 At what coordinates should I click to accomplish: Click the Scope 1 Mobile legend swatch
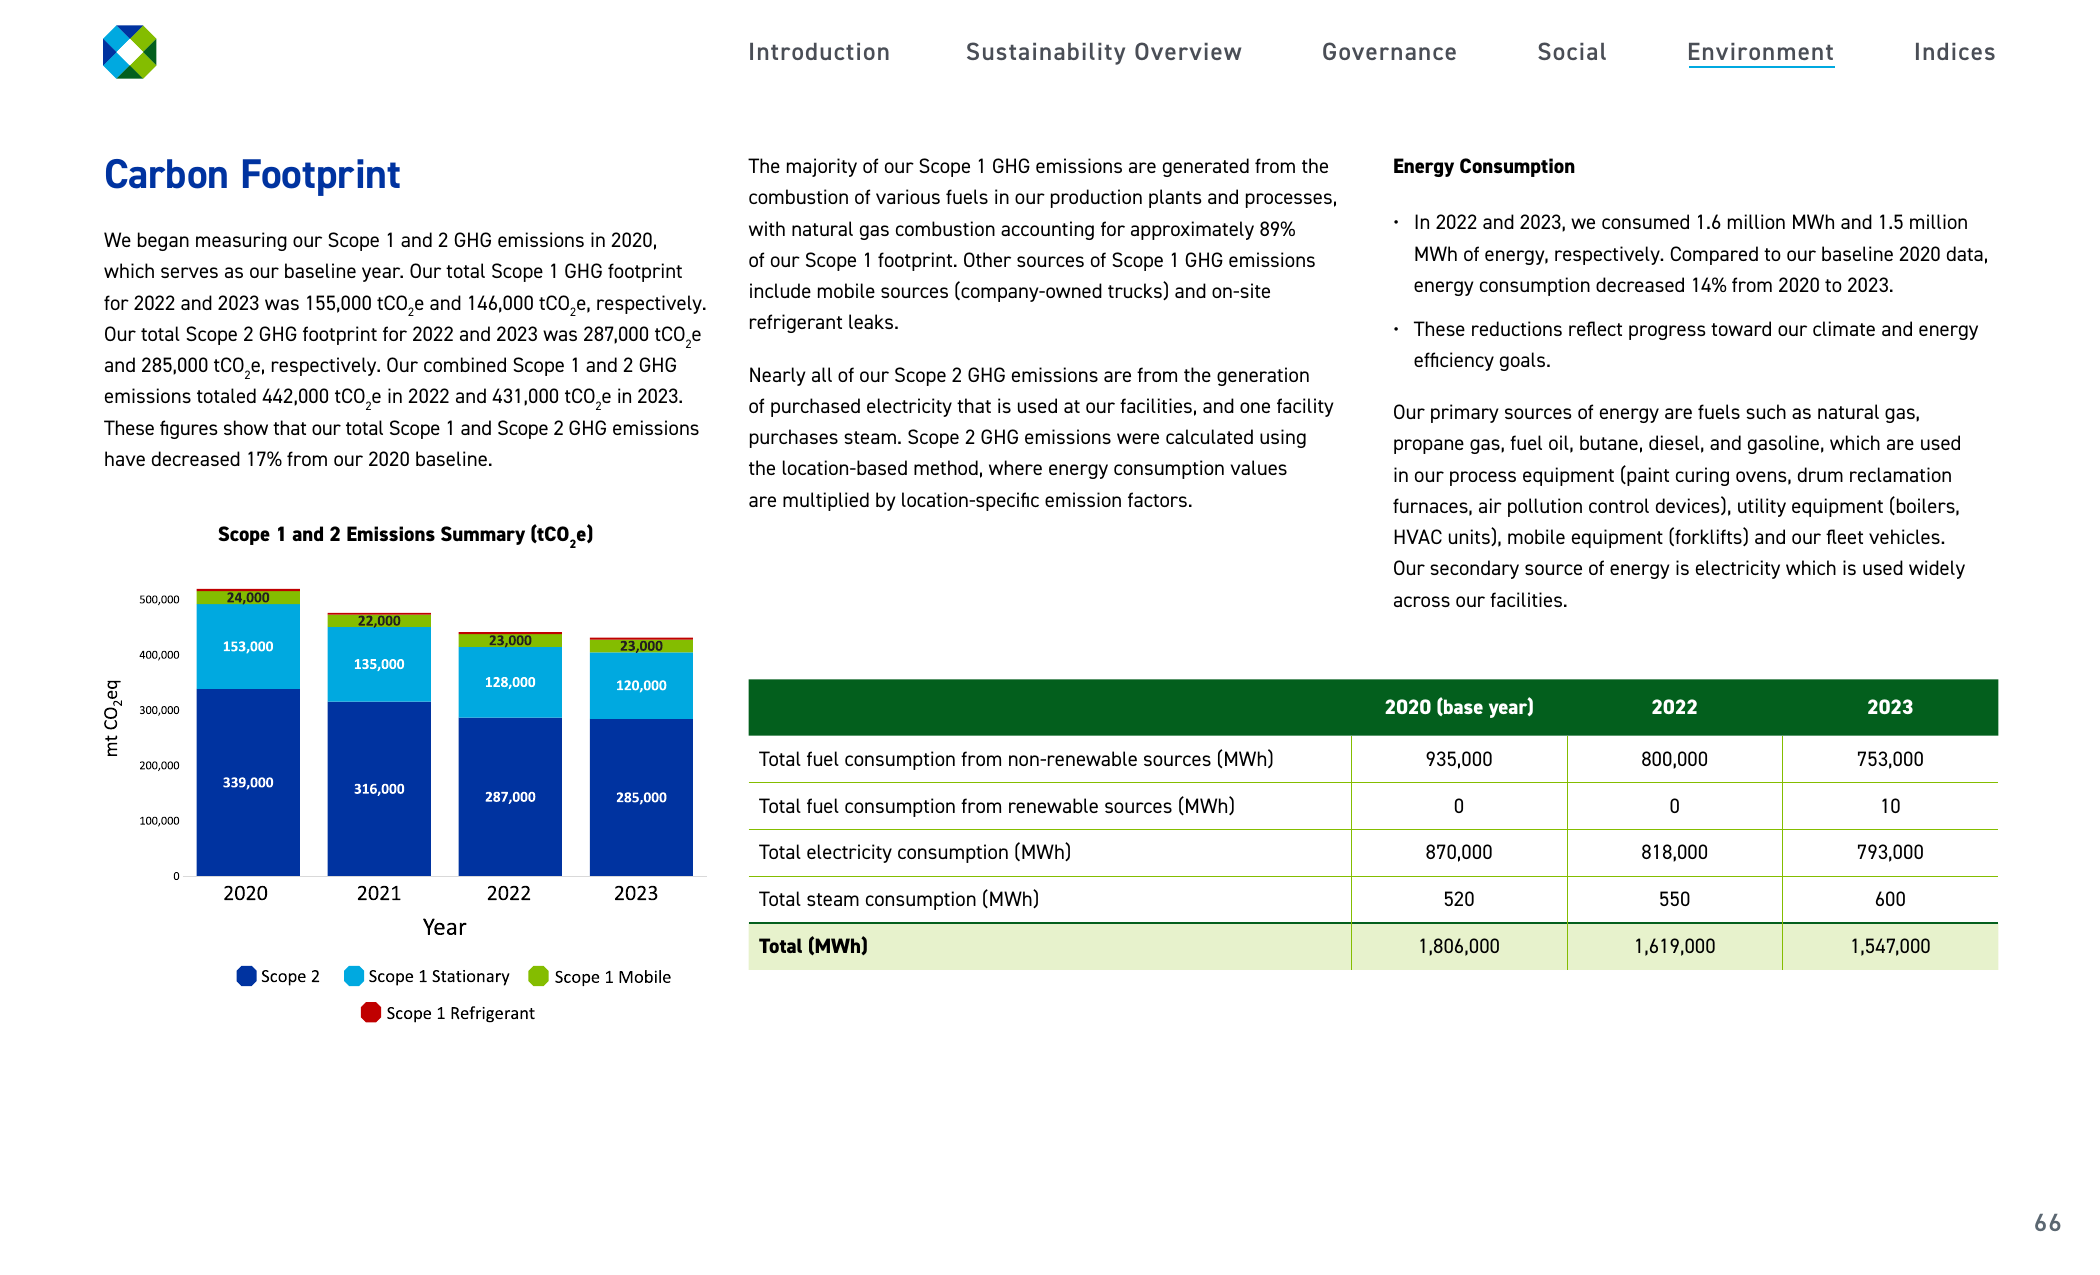pyautogui.click(x=538, y=976)
